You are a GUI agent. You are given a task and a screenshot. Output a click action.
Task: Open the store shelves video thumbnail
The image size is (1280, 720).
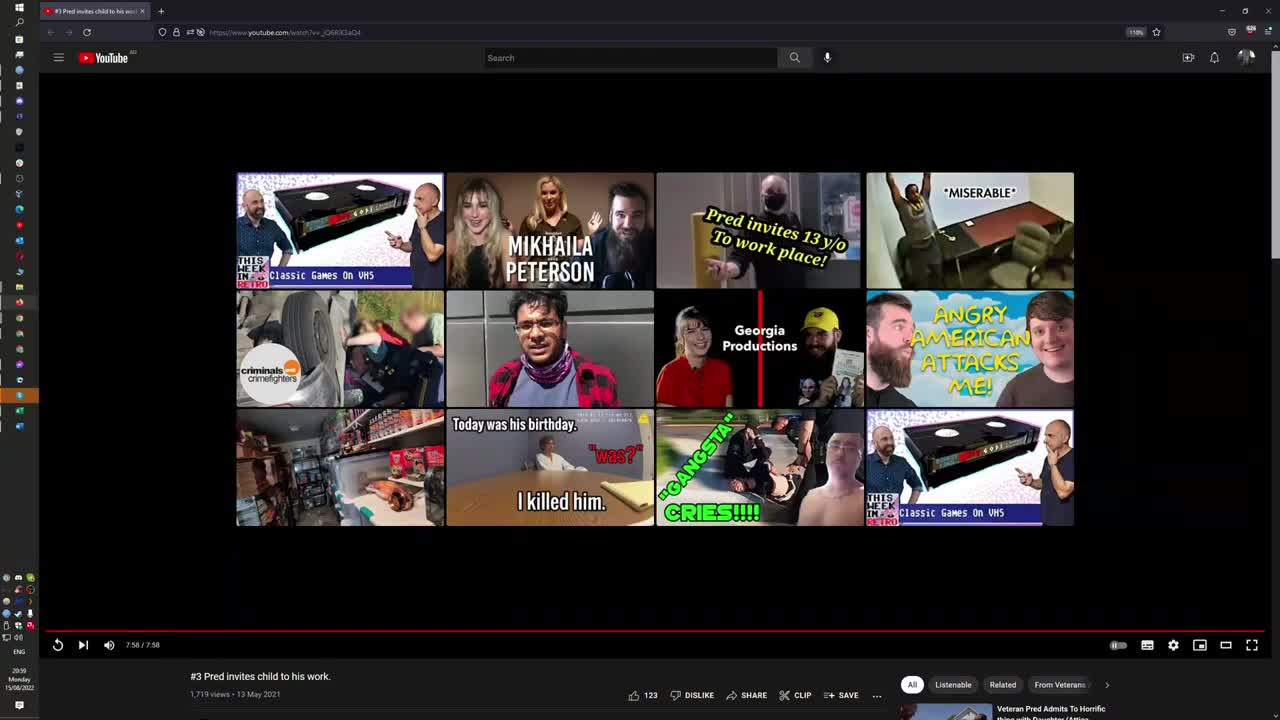pos(340,467)
